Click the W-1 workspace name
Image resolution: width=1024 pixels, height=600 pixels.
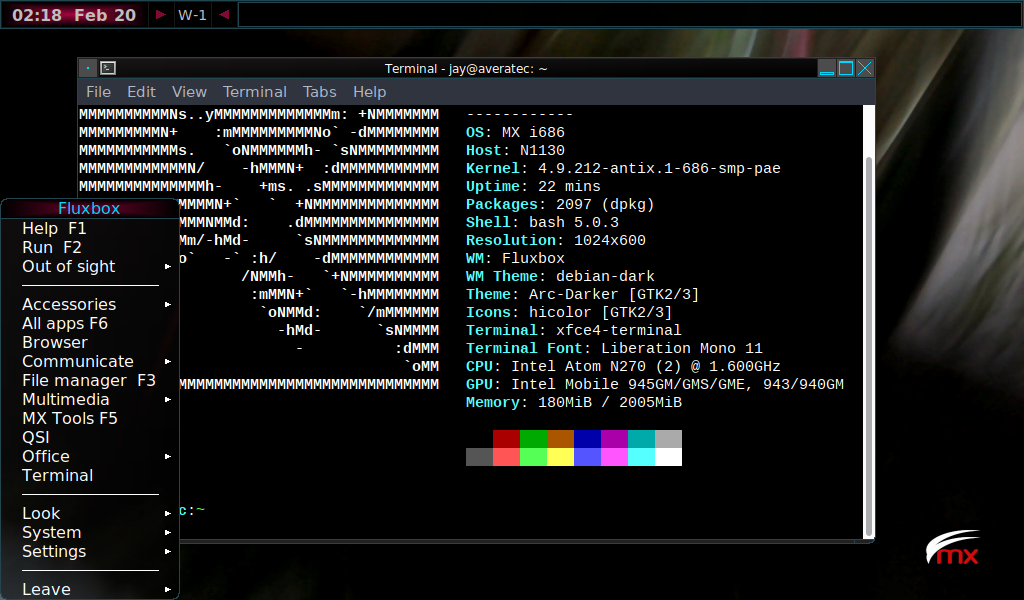[x=193, y=15]
